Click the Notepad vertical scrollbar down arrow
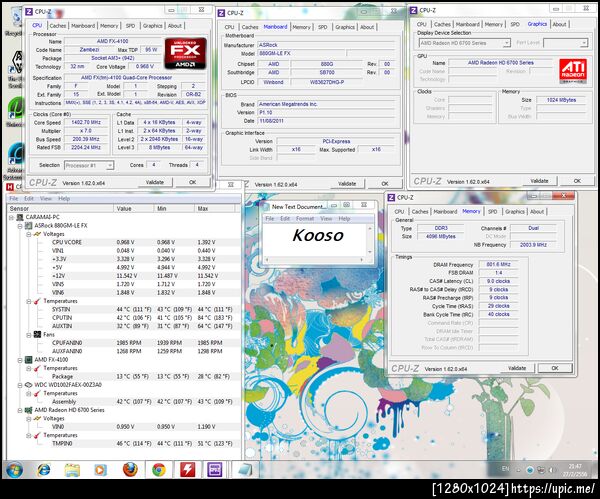Screen dimensions: 600x499 coord(370,251)
